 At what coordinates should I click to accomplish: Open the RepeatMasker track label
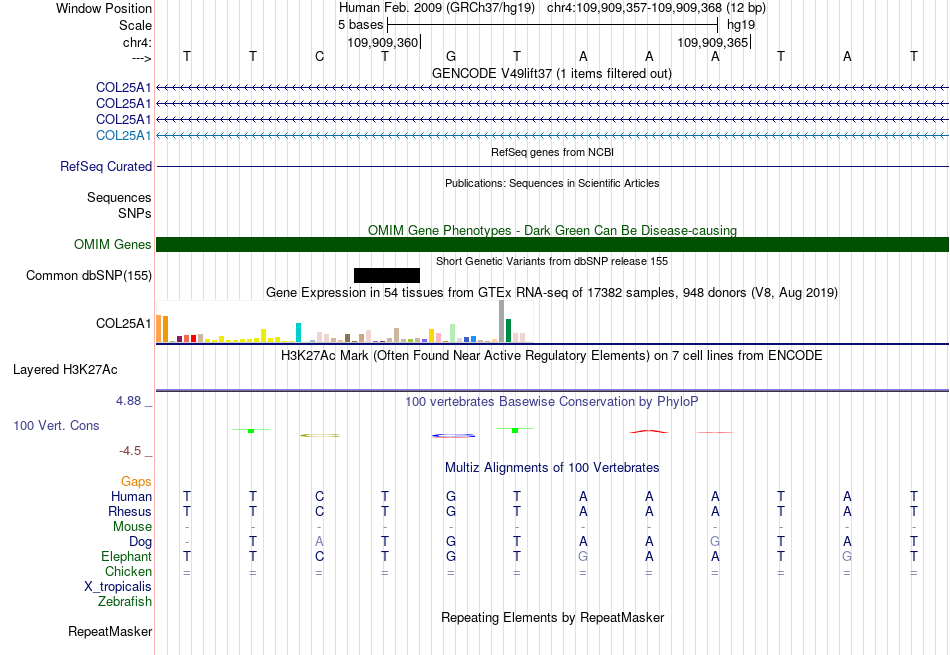pyautogui.click(x=110, y=631)
